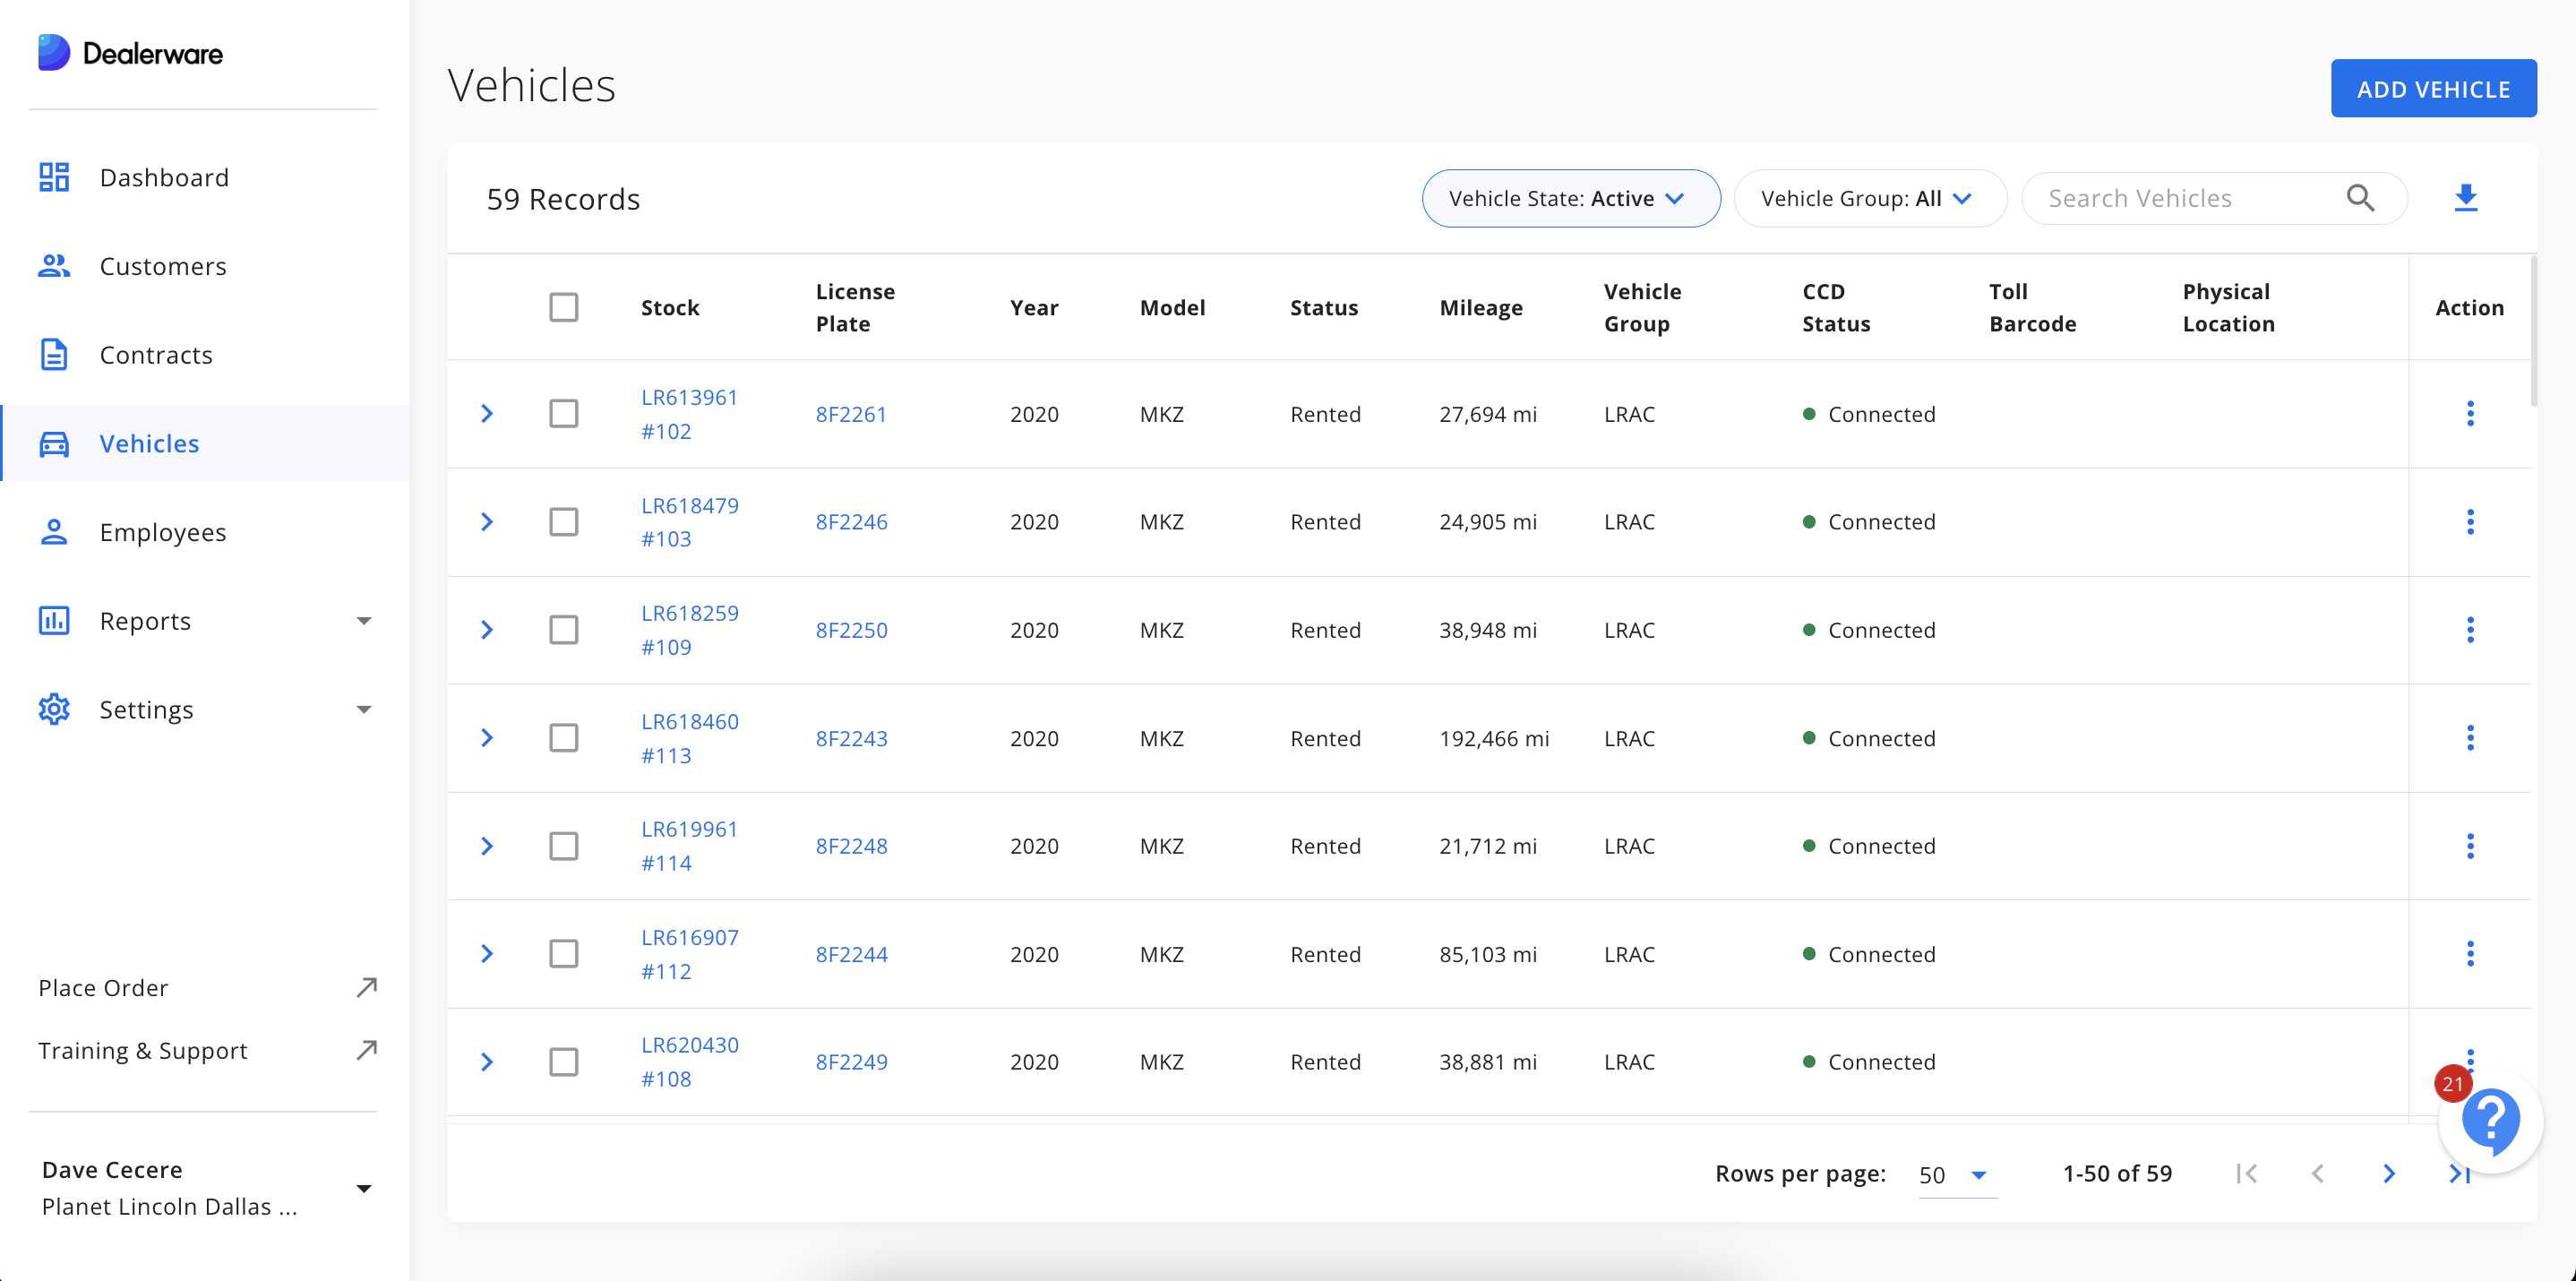
Task: Open the Settings menu
Action: pos(146,709)
